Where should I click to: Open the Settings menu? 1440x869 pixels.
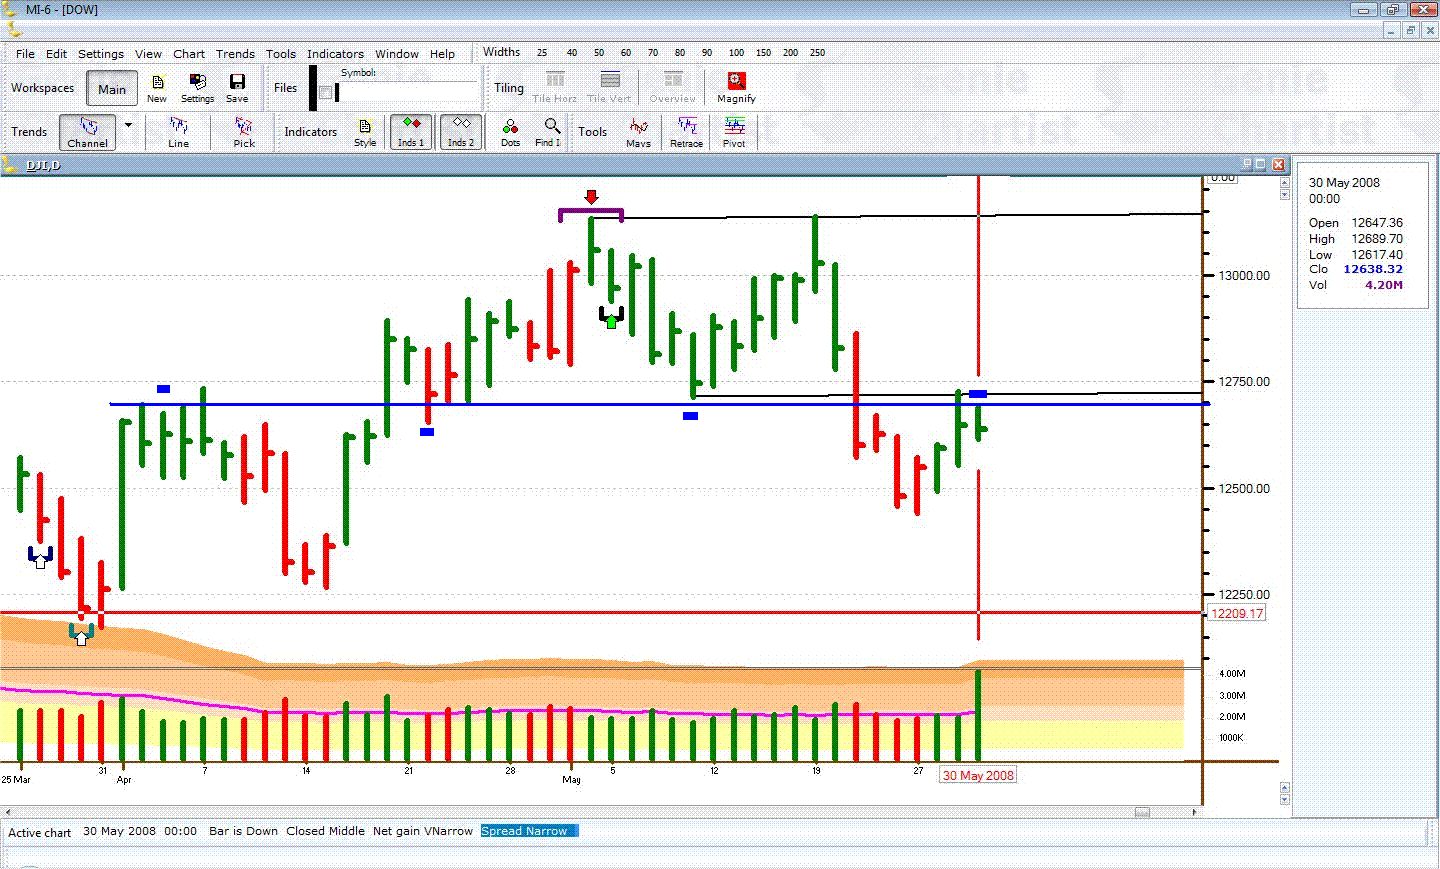(x=101, y=54)
